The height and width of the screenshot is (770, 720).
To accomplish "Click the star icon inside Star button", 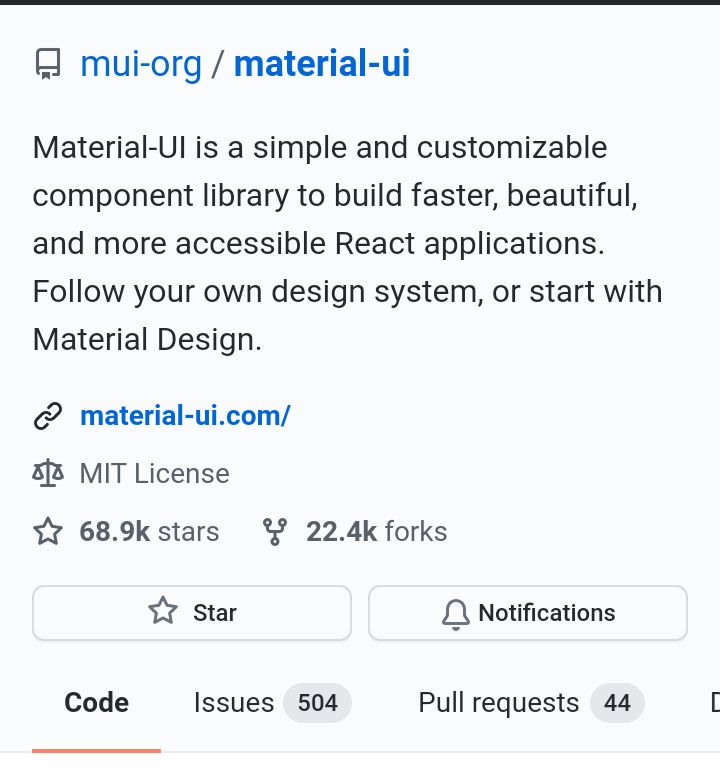I will tap(163, 610).
